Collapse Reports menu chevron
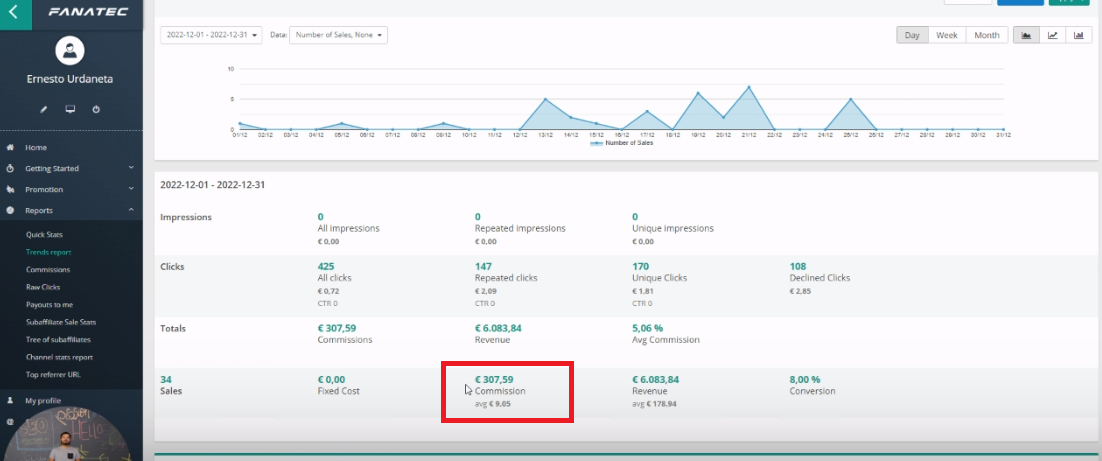 (131, 210)
